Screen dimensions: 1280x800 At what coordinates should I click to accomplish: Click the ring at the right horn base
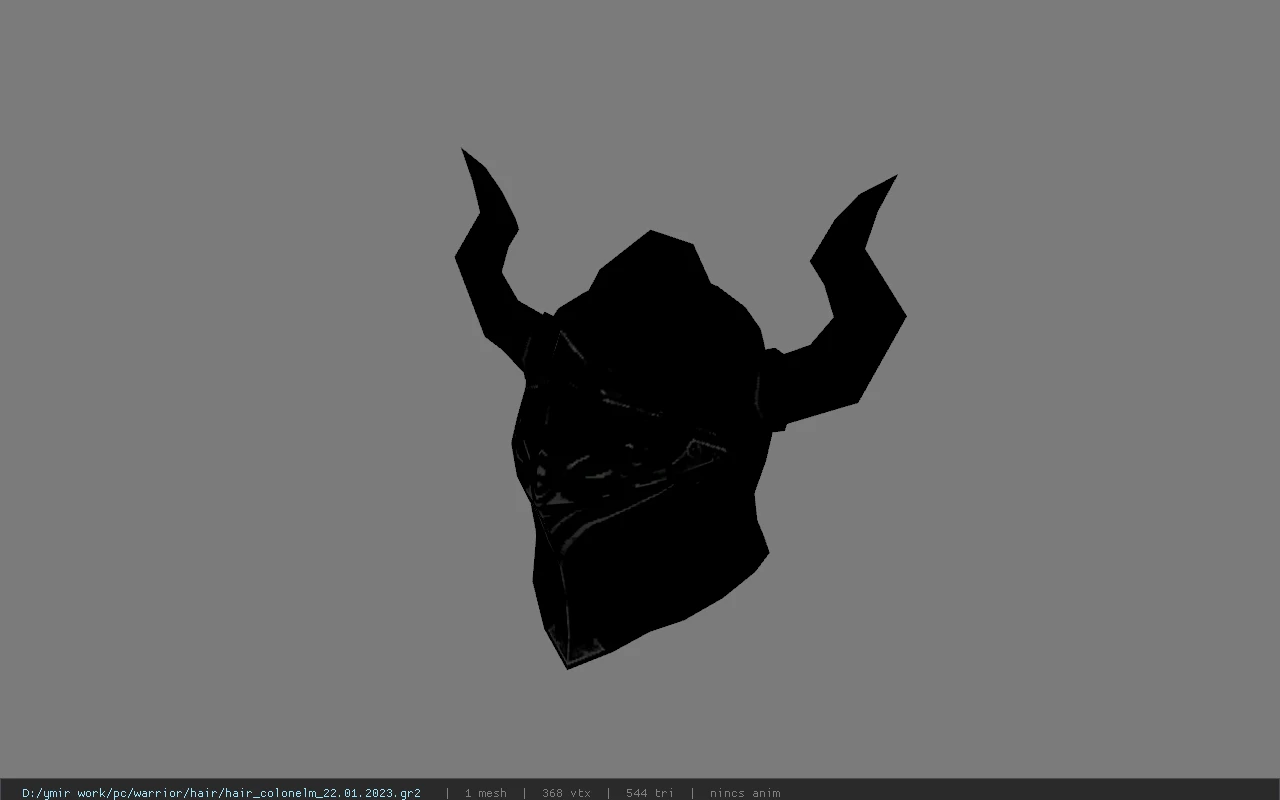771,390
